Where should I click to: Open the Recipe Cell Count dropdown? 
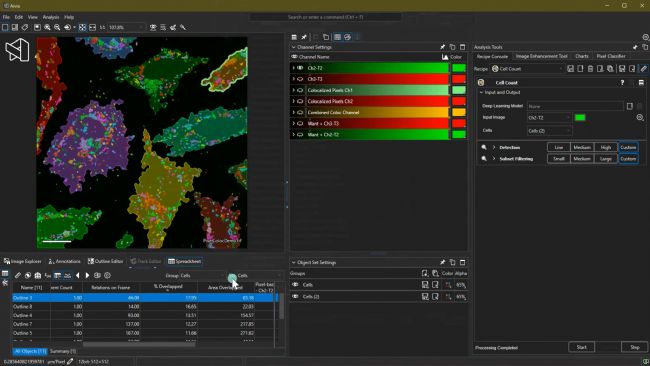click(x=527, y=69)
